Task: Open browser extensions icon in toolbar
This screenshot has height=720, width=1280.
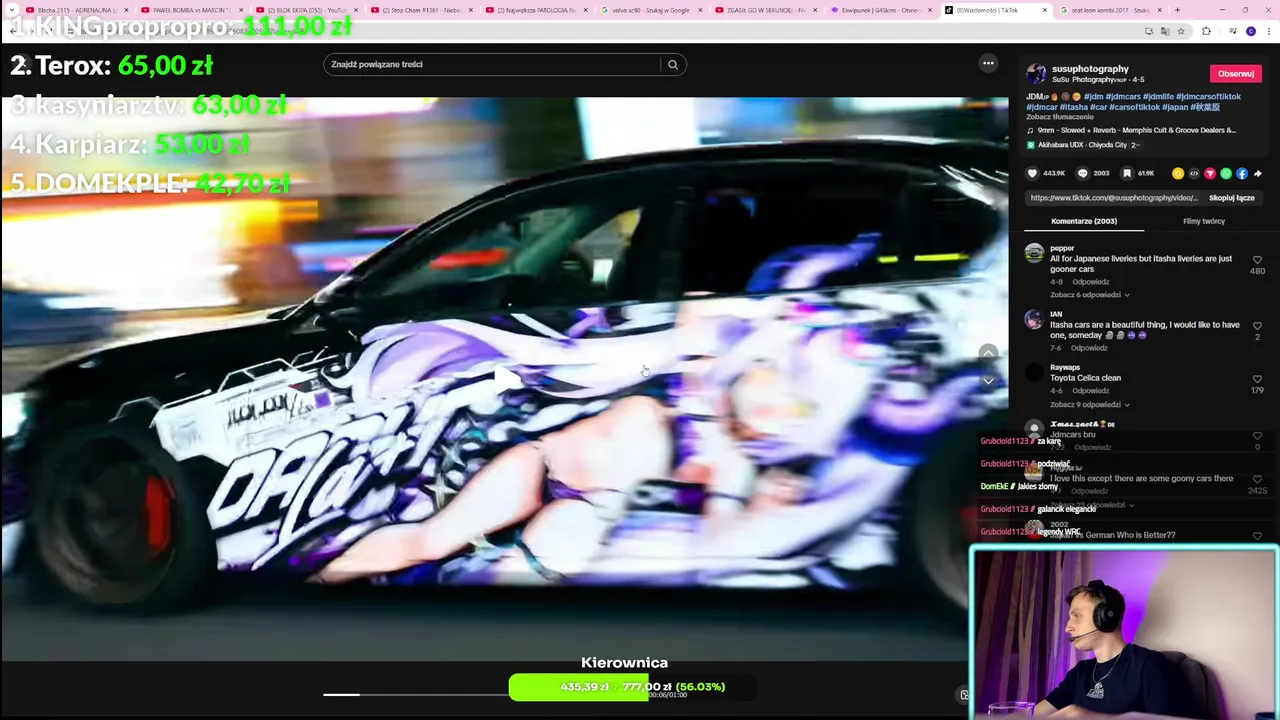Action: click(1206, 31)
